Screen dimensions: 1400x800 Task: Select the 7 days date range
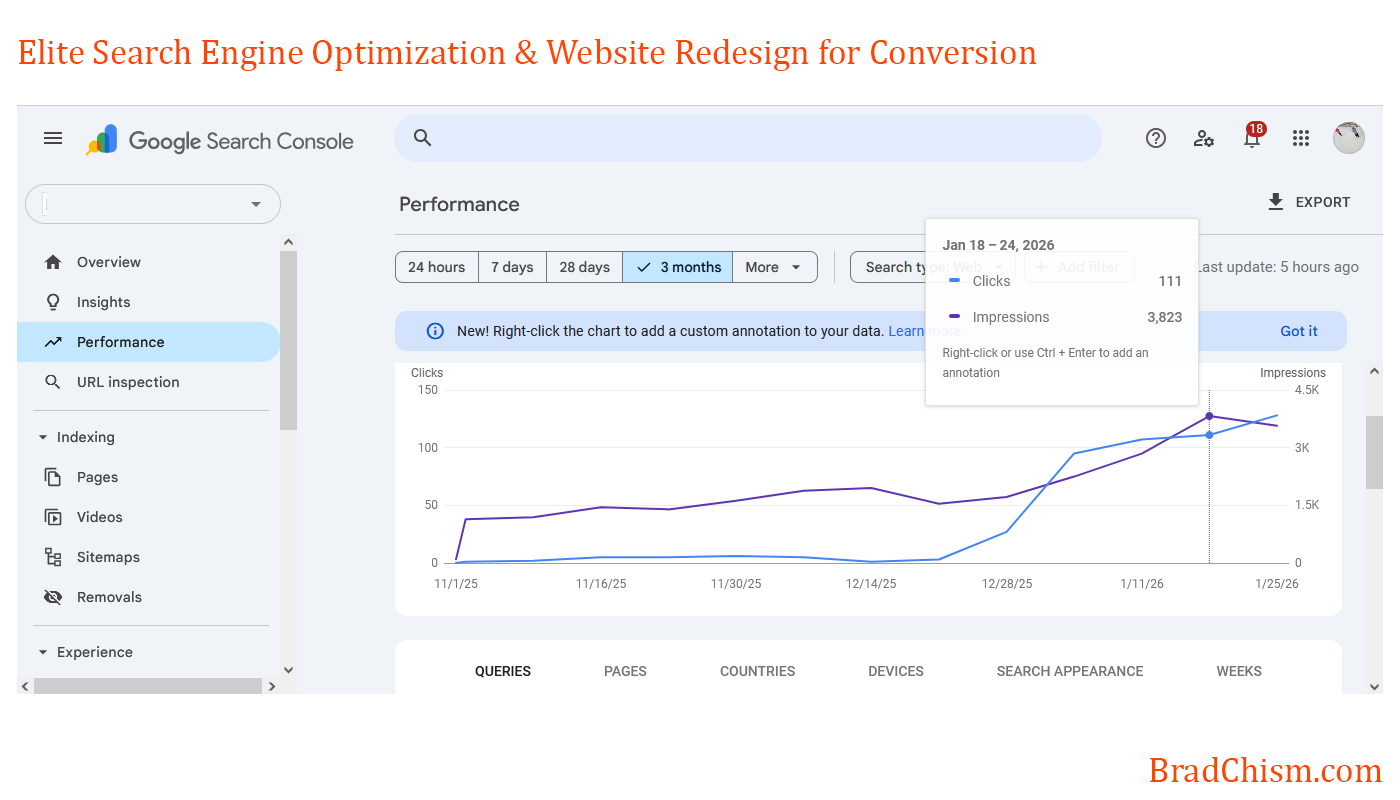[x=512, y=267]
